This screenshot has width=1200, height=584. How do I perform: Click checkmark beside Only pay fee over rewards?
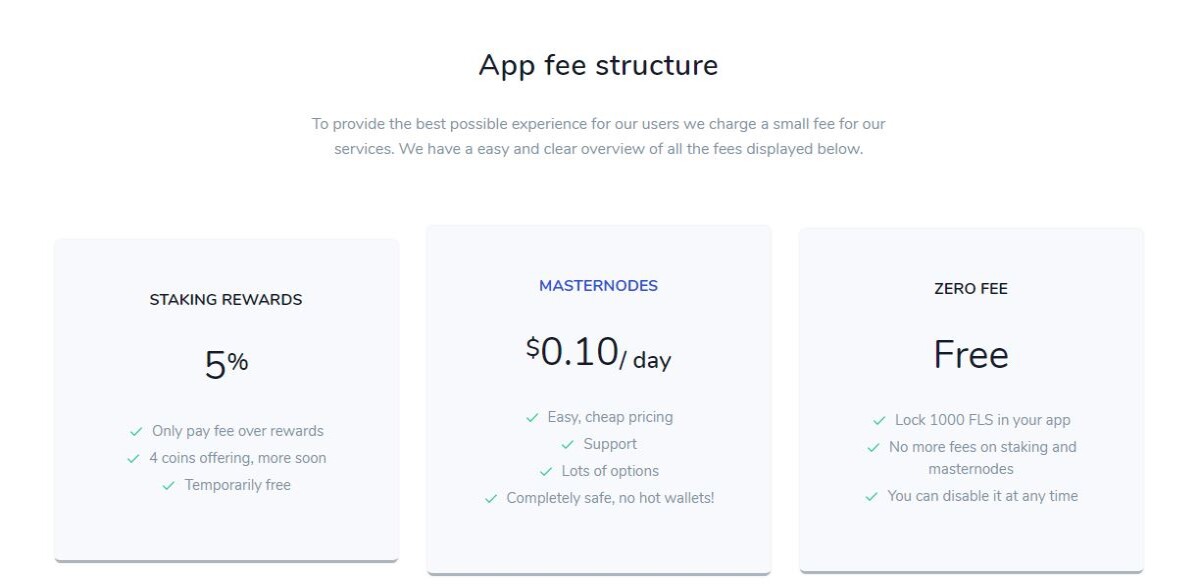pos(136,432)
